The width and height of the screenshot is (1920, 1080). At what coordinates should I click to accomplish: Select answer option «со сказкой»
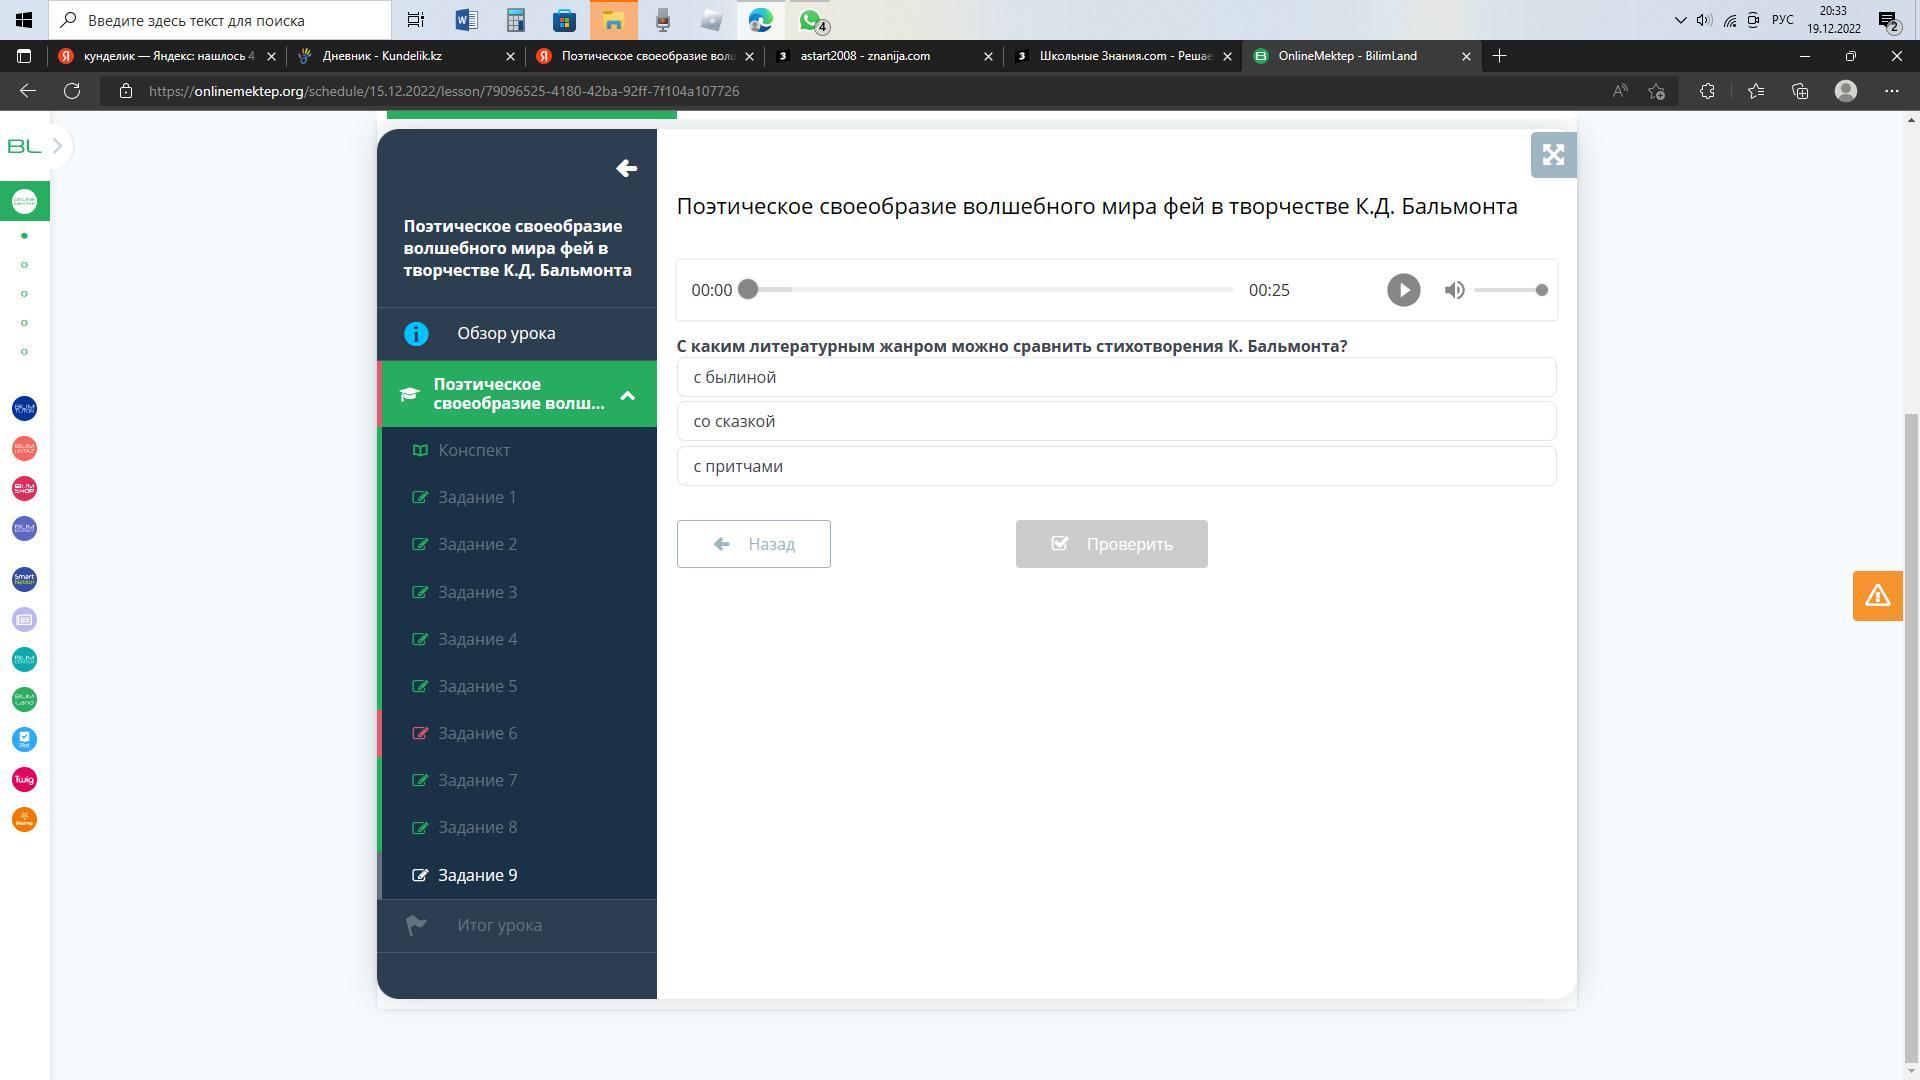pyautogui.click(x=1116, y=422)
